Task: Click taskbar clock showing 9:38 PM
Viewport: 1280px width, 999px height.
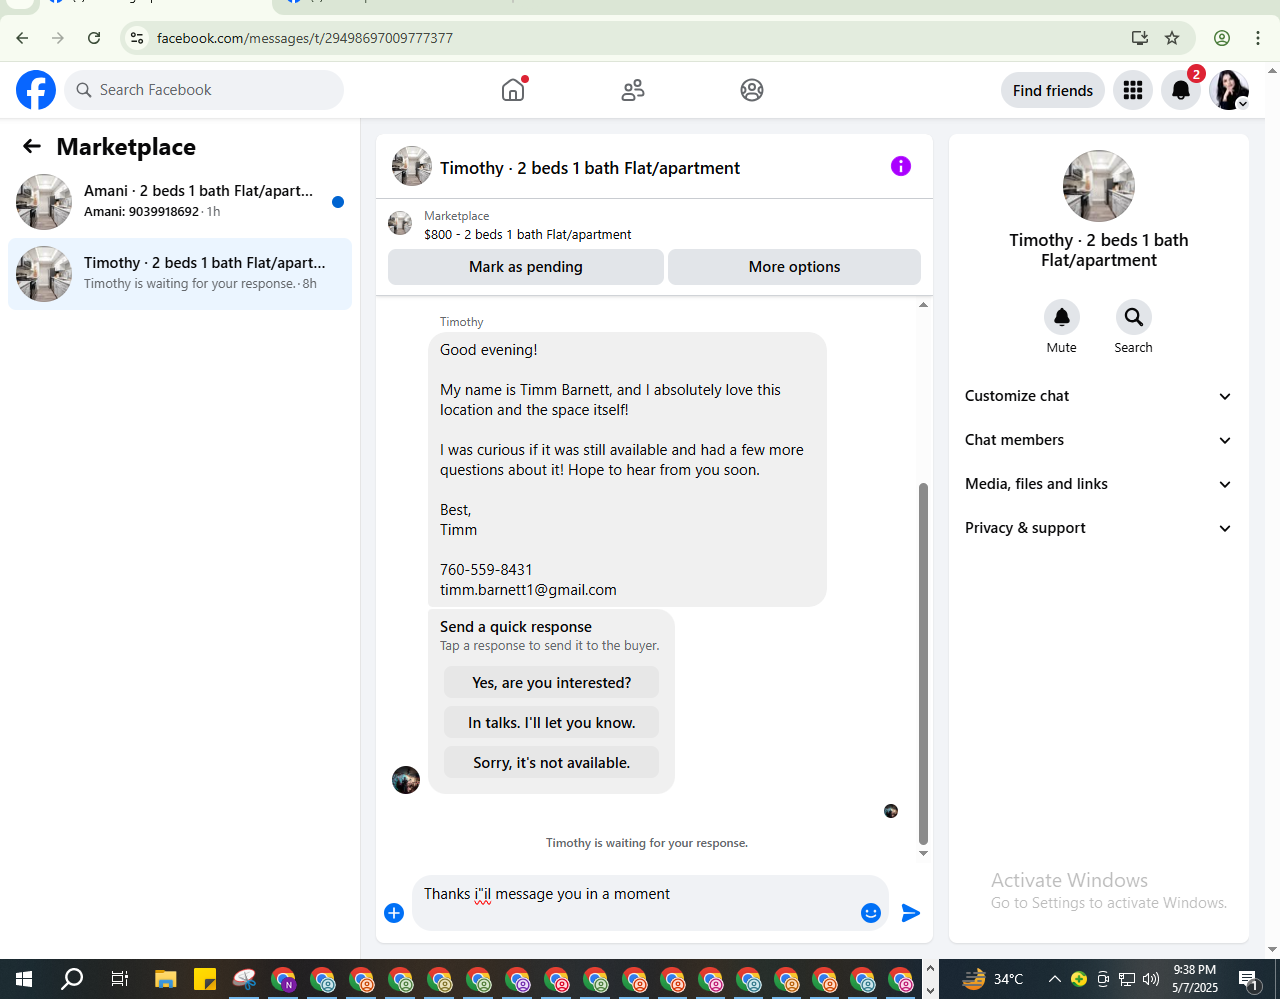Action: 1195,979
